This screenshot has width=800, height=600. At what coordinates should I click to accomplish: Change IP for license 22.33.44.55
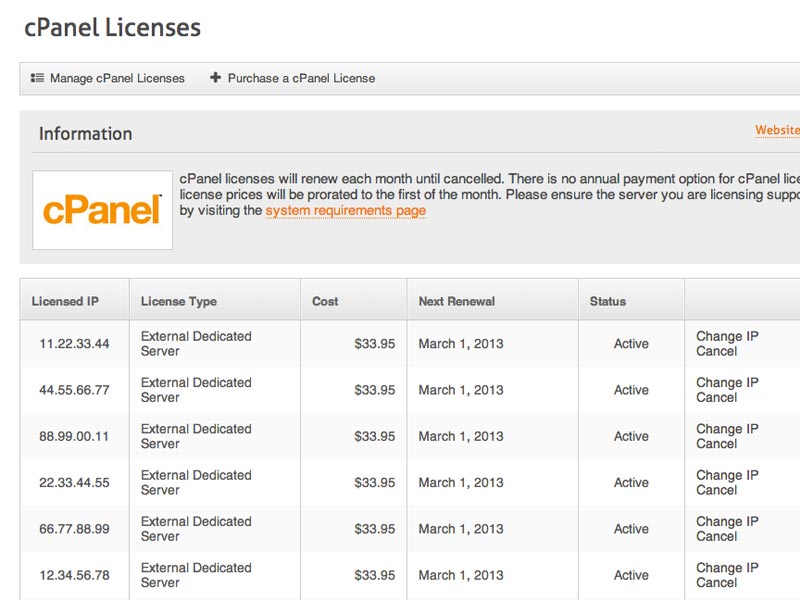[x=727, y=476]
